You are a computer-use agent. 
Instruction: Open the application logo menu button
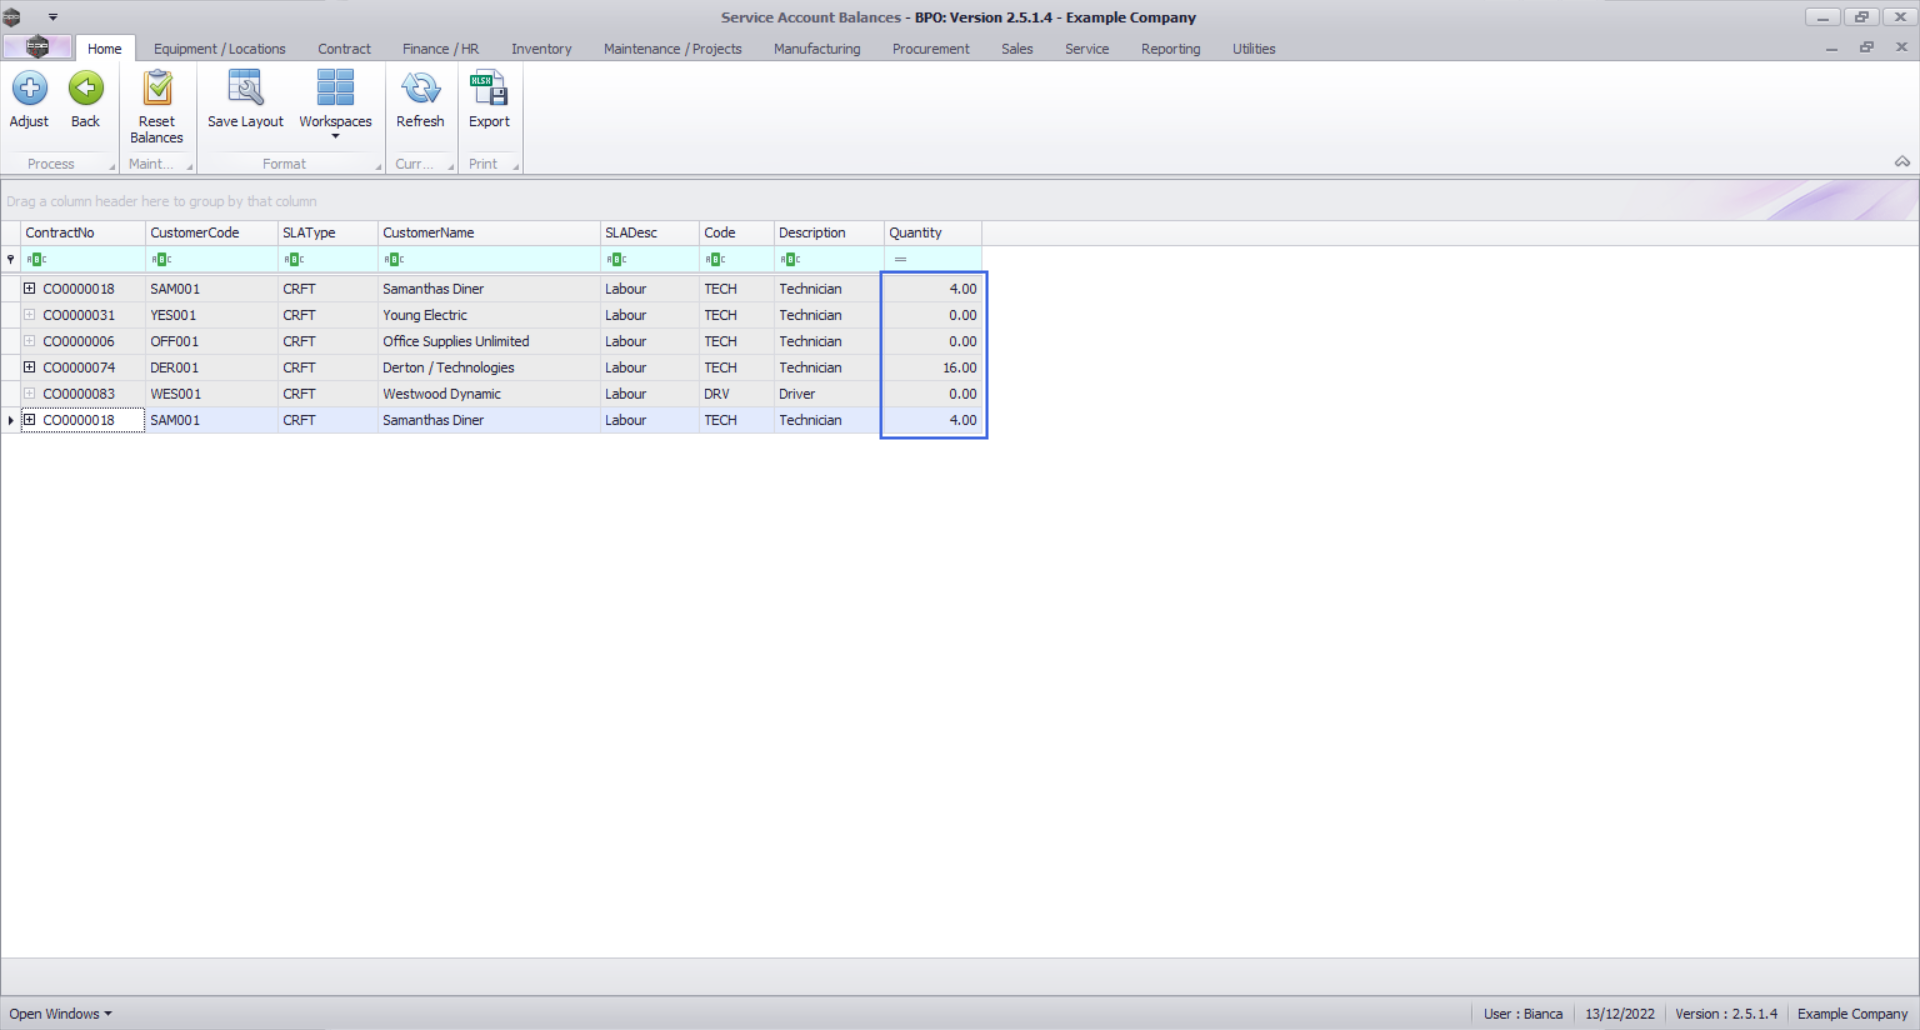point(37,47)
